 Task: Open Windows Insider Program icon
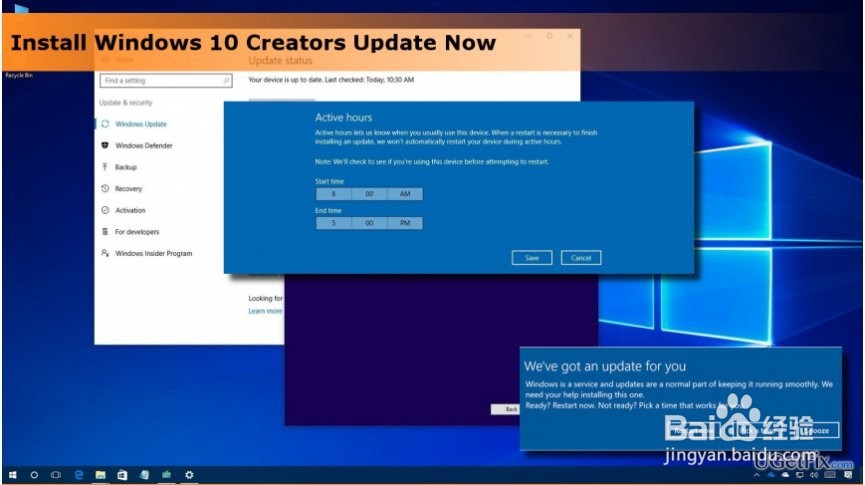coord(105,253)
